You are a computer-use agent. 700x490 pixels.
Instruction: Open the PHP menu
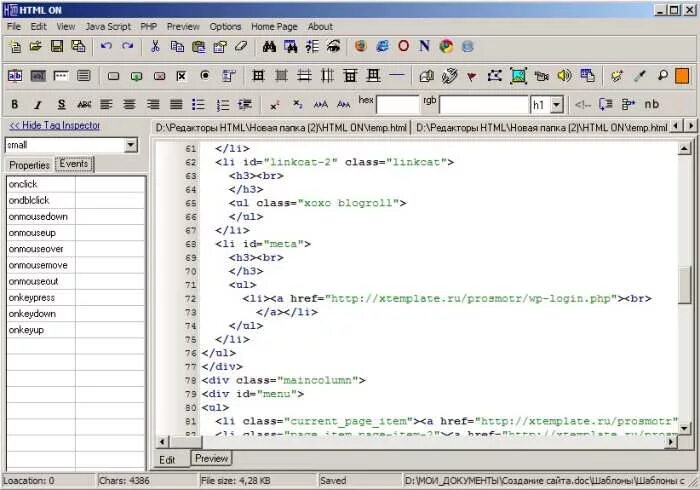(x=149, y=26)
